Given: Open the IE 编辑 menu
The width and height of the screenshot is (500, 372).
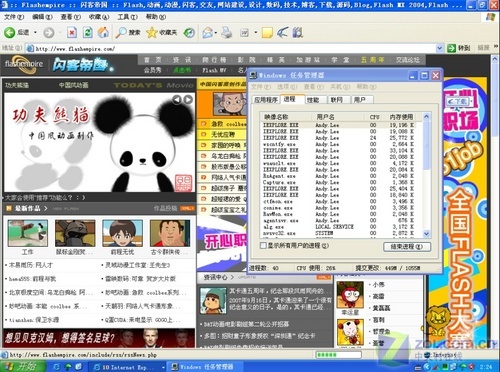Looking at the screenshot, I should coord(42,17).
